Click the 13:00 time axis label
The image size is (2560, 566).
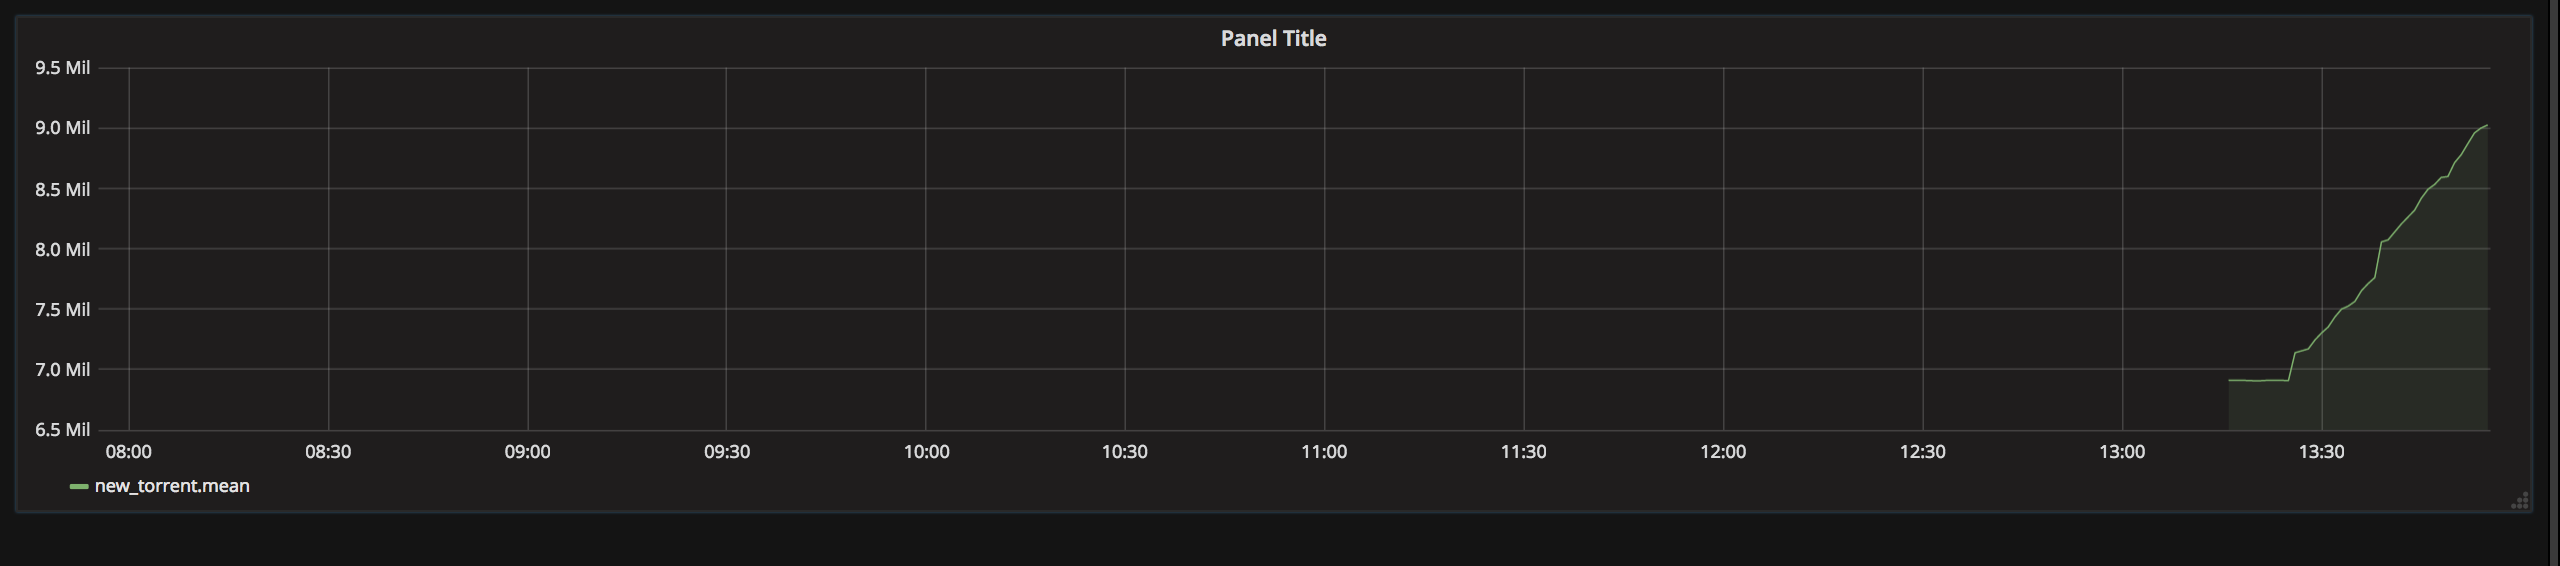(2121, 452)
